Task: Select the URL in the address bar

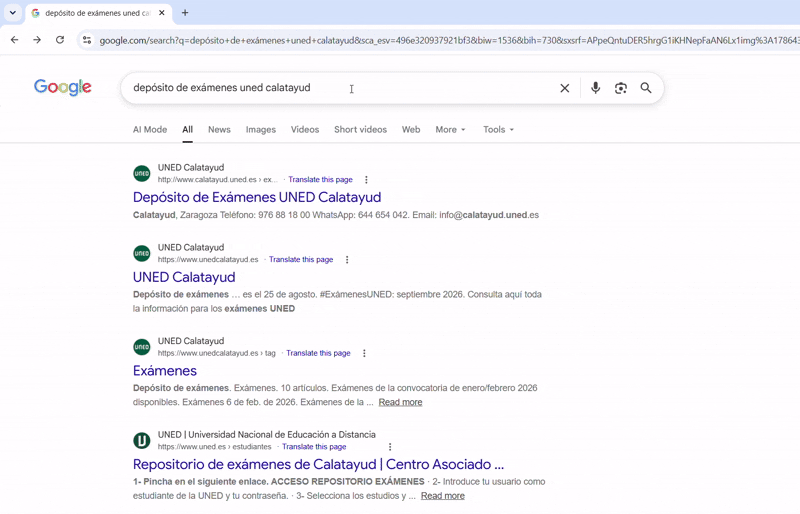Action: click(449, 40)
